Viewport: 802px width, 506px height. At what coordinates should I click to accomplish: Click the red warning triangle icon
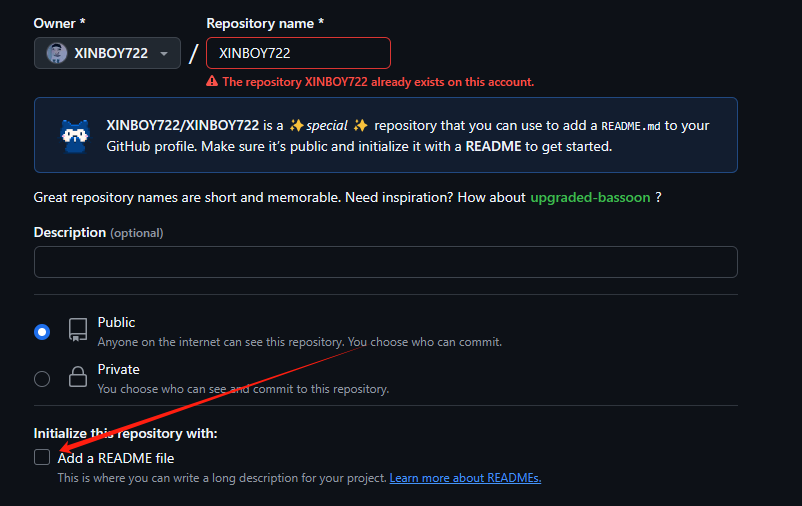(x=212, y=81)
